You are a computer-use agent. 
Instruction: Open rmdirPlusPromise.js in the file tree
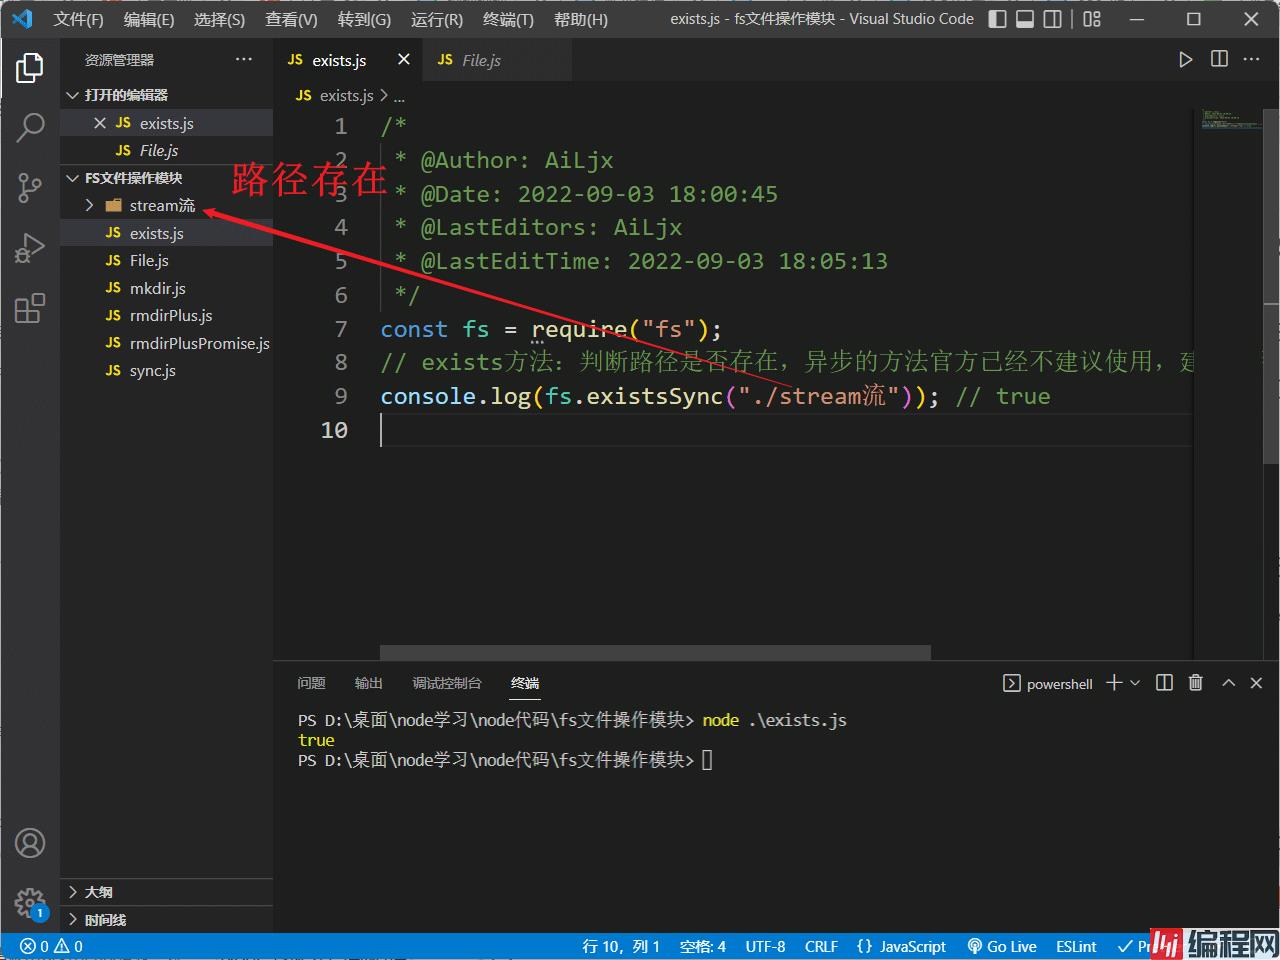166,343
